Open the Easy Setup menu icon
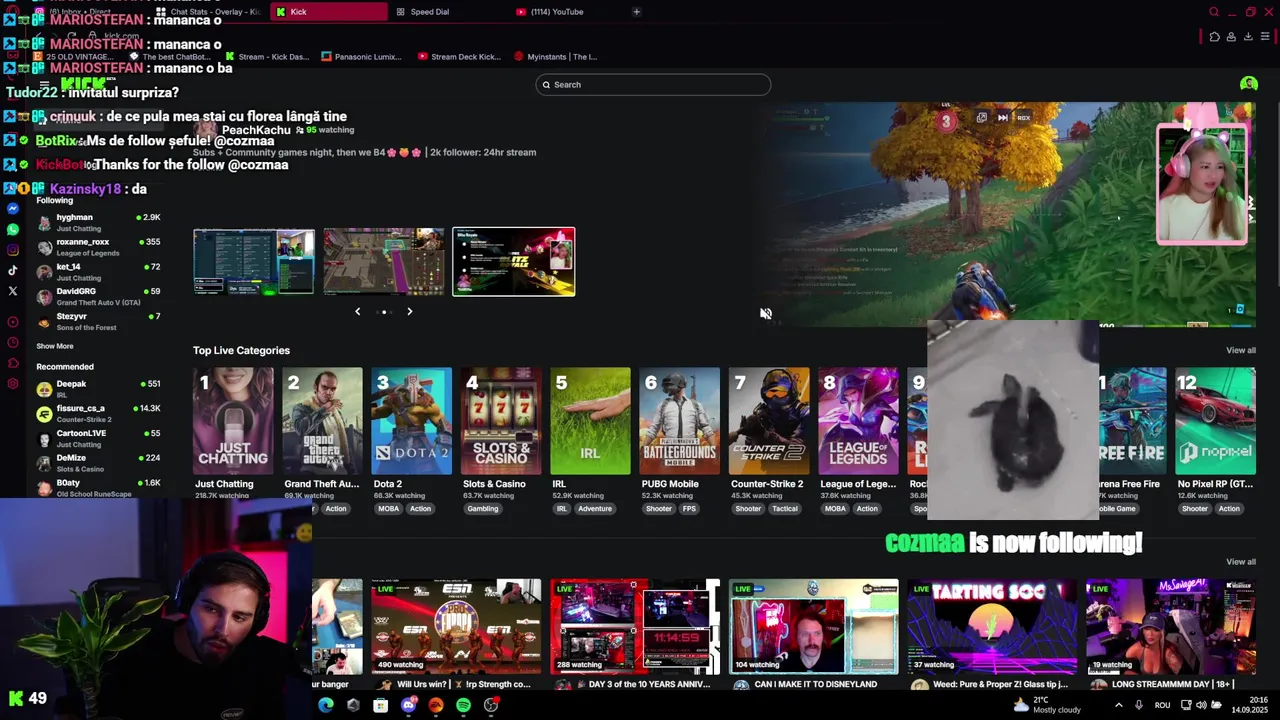1280x720 pixels. pyautogui.click(x=1265, y=37)
